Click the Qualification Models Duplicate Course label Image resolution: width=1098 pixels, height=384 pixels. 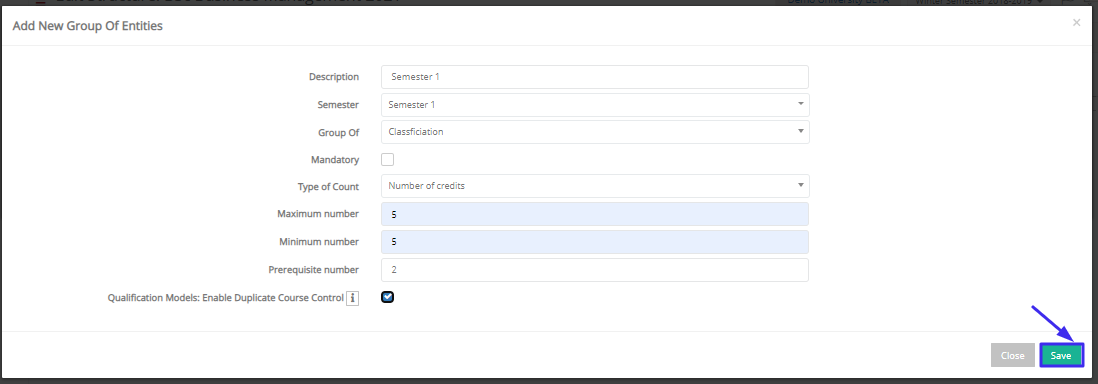tap(225, 298)
